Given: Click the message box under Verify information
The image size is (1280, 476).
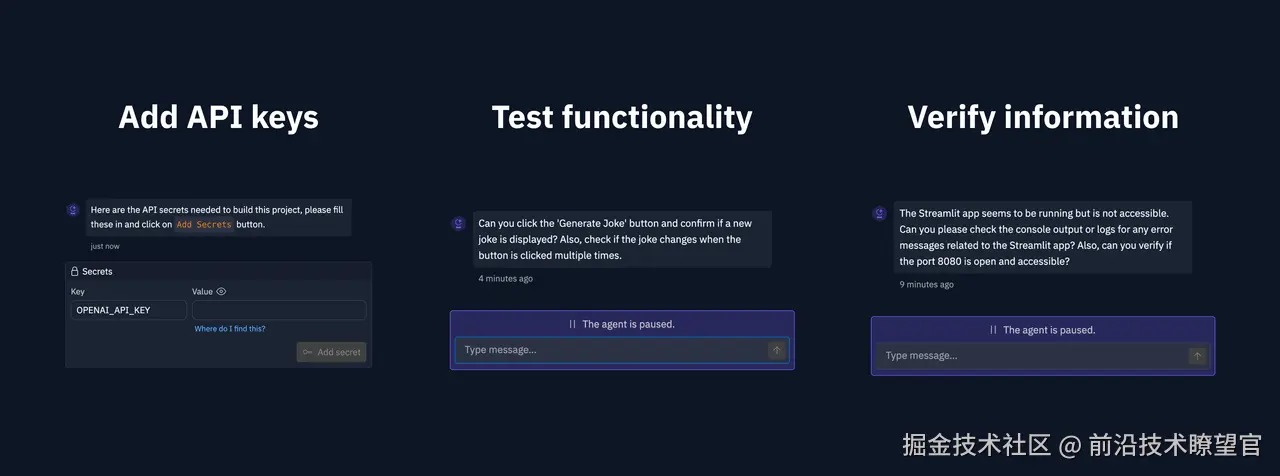Looking at the screenshot, I should pyautogui.click(x=1030, y=356).
